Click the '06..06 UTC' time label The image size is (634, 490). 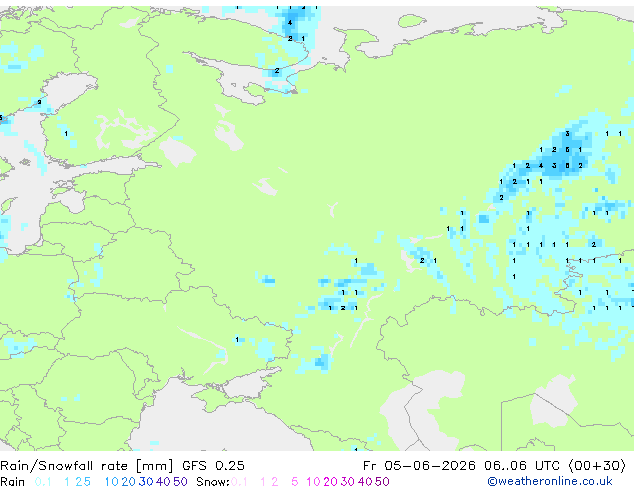pos(522,466)
